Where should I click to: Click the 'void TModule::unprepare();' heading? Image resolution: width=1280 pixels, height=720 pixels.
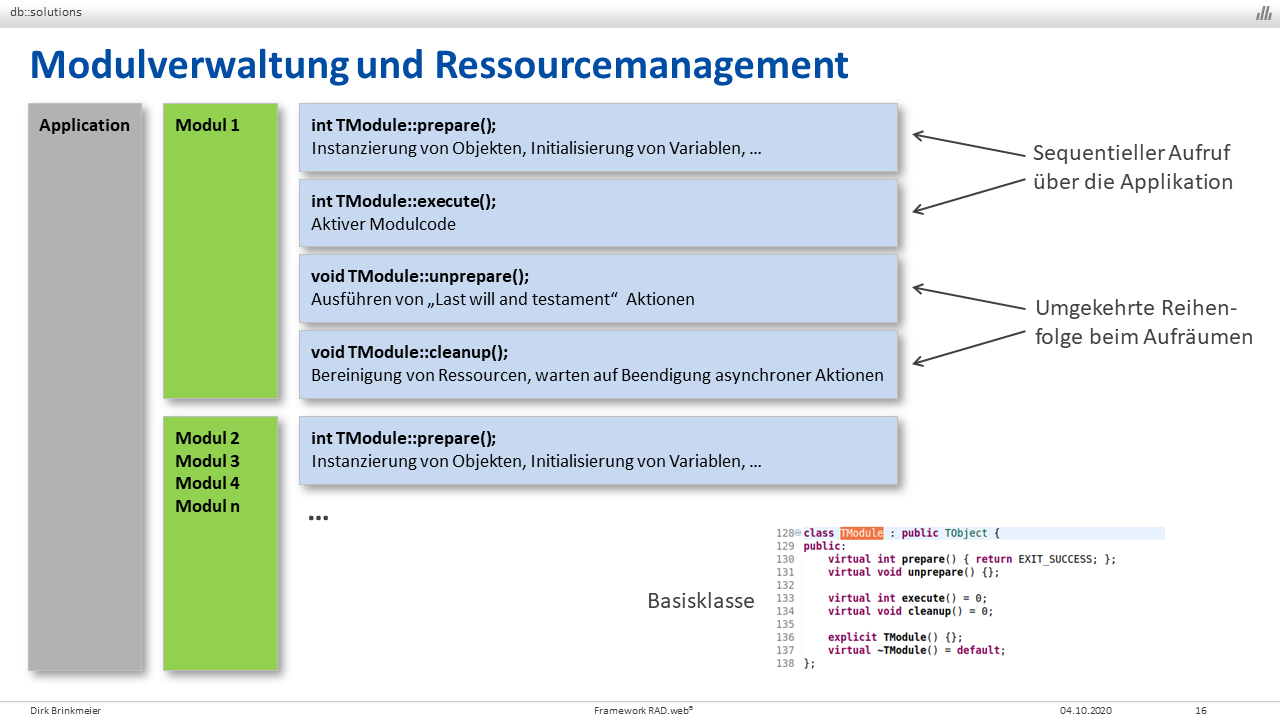pyautogui.click(x=420, y=276)
